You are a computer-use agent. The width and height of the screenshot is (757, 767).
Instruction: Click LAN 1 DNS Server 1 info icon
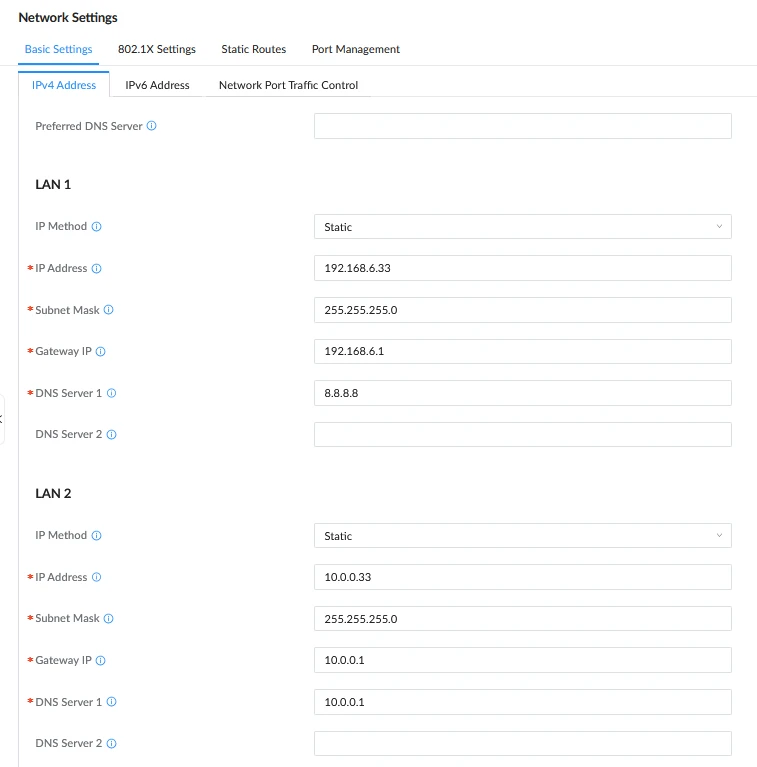pos(111,393)
